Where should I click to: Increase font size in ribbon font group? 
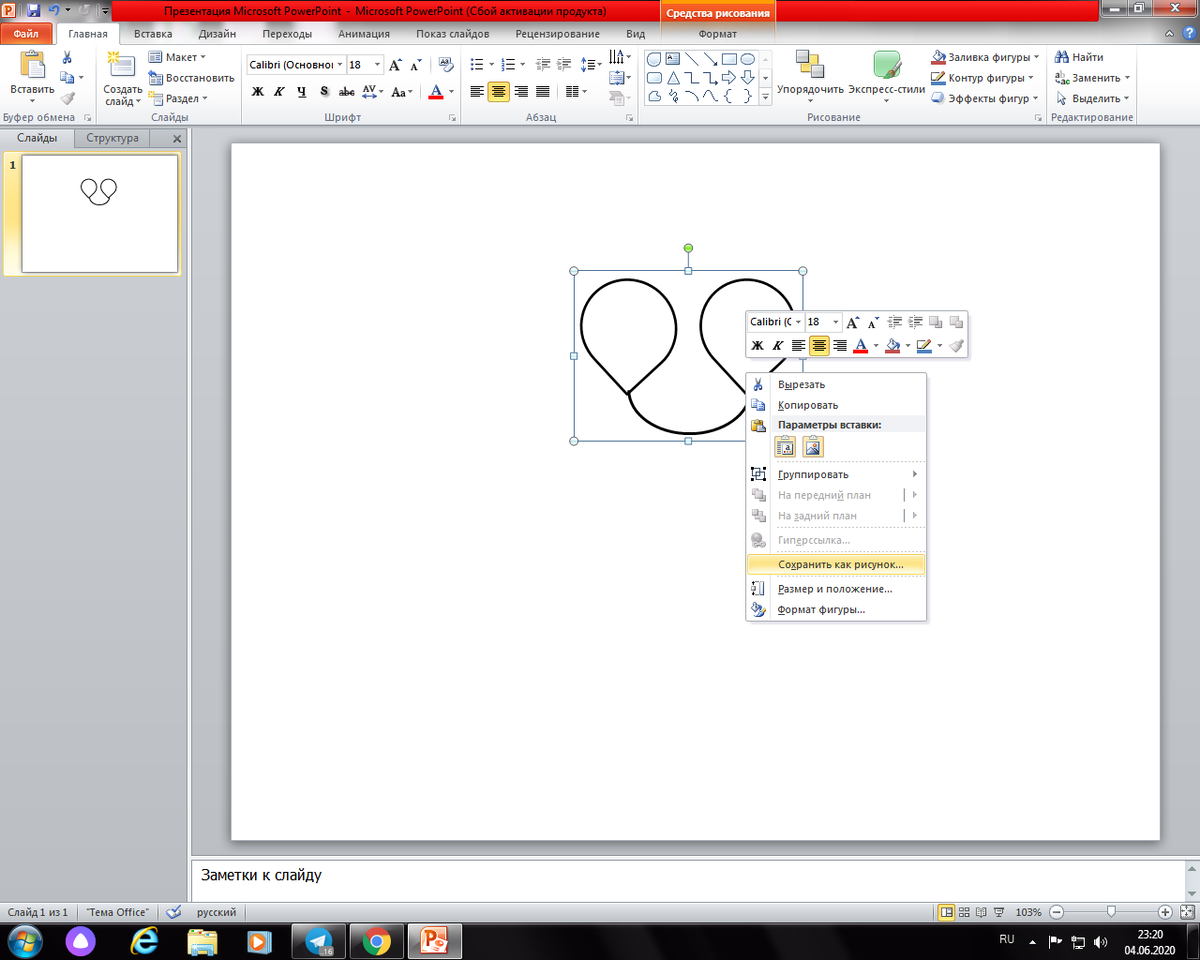coord(397,65)
